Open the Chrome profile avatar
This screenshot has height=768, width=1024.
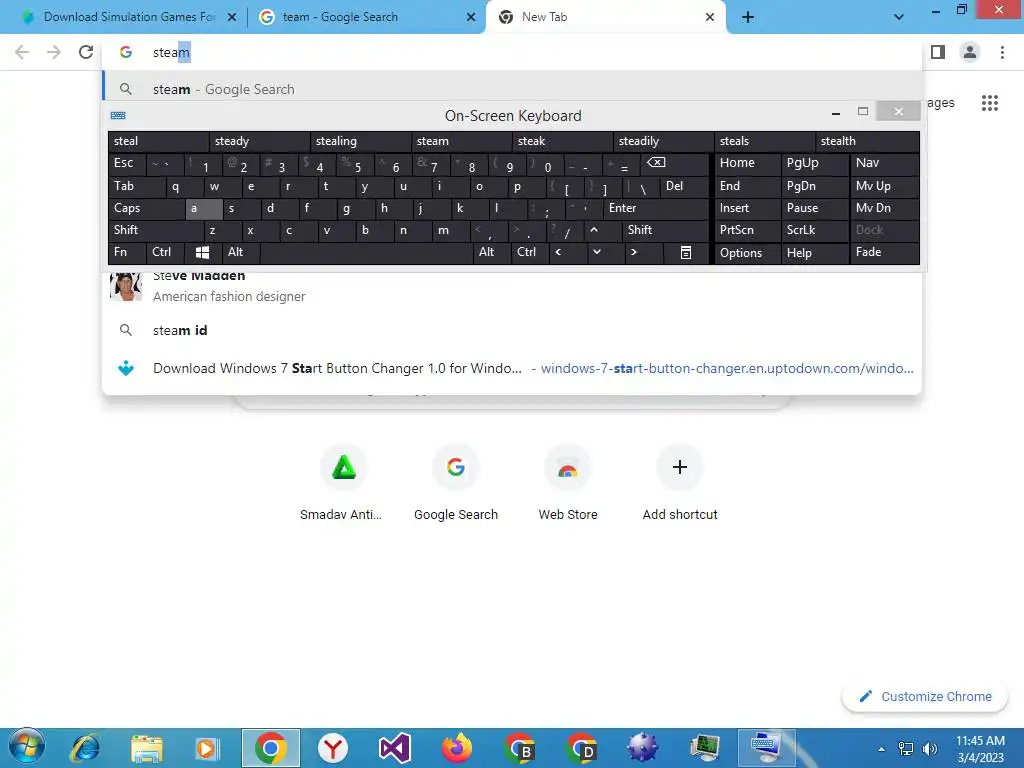(x=970, y=52)
